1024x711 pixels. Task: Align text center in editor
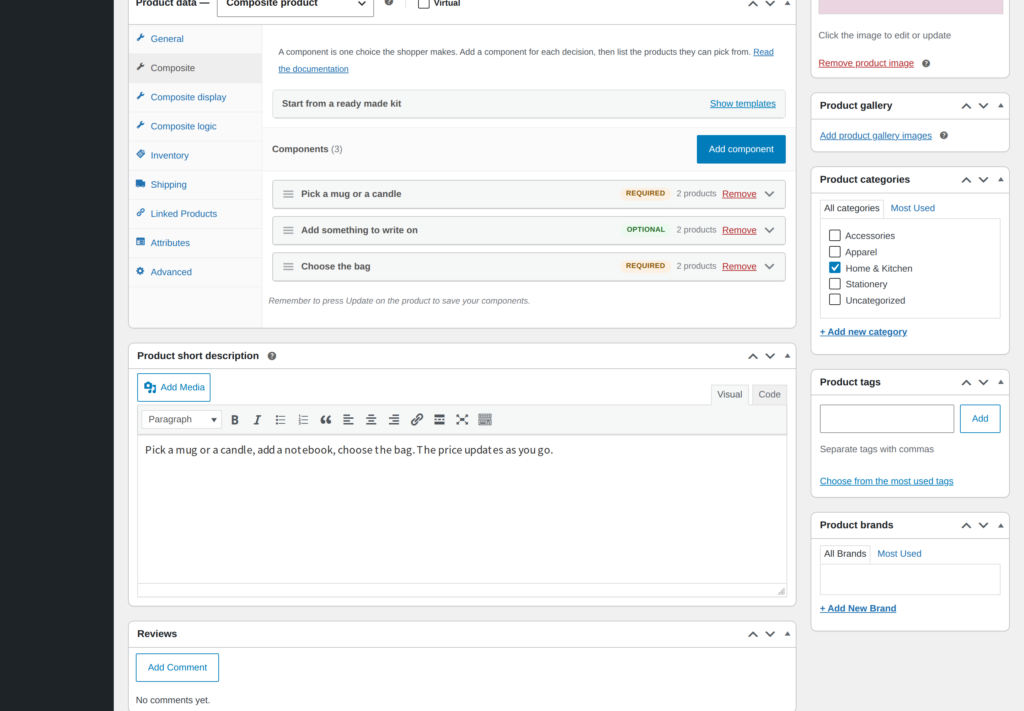point(371,420)
